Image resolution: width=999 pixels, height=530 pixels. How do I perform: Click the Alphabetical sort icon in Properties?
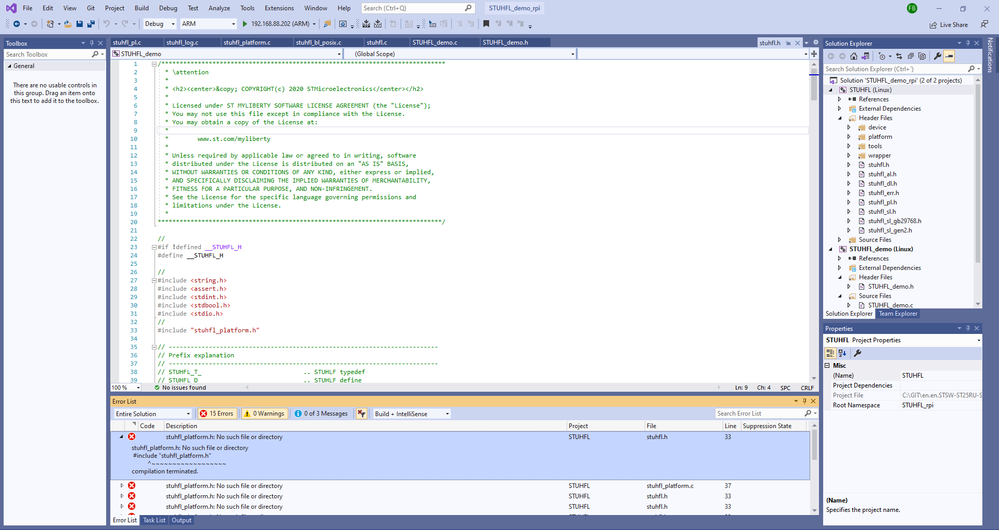point(843,353)
